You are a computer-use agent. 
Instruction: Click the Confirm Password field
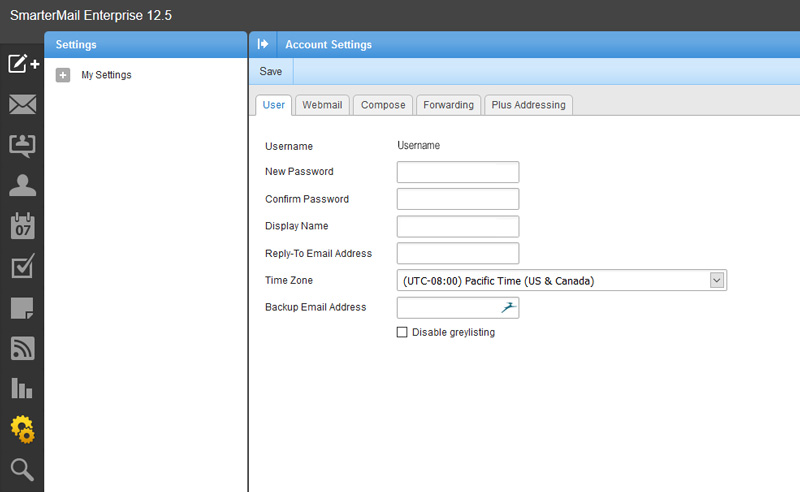tap(458, 199)
